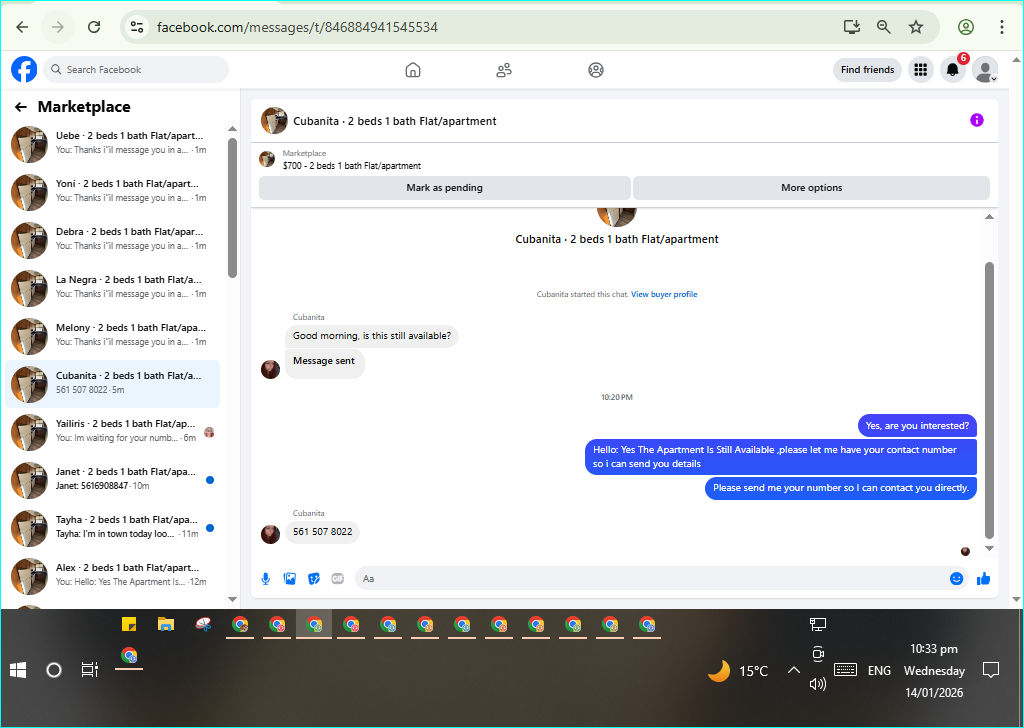Click the More options button

tap(811, 187)
